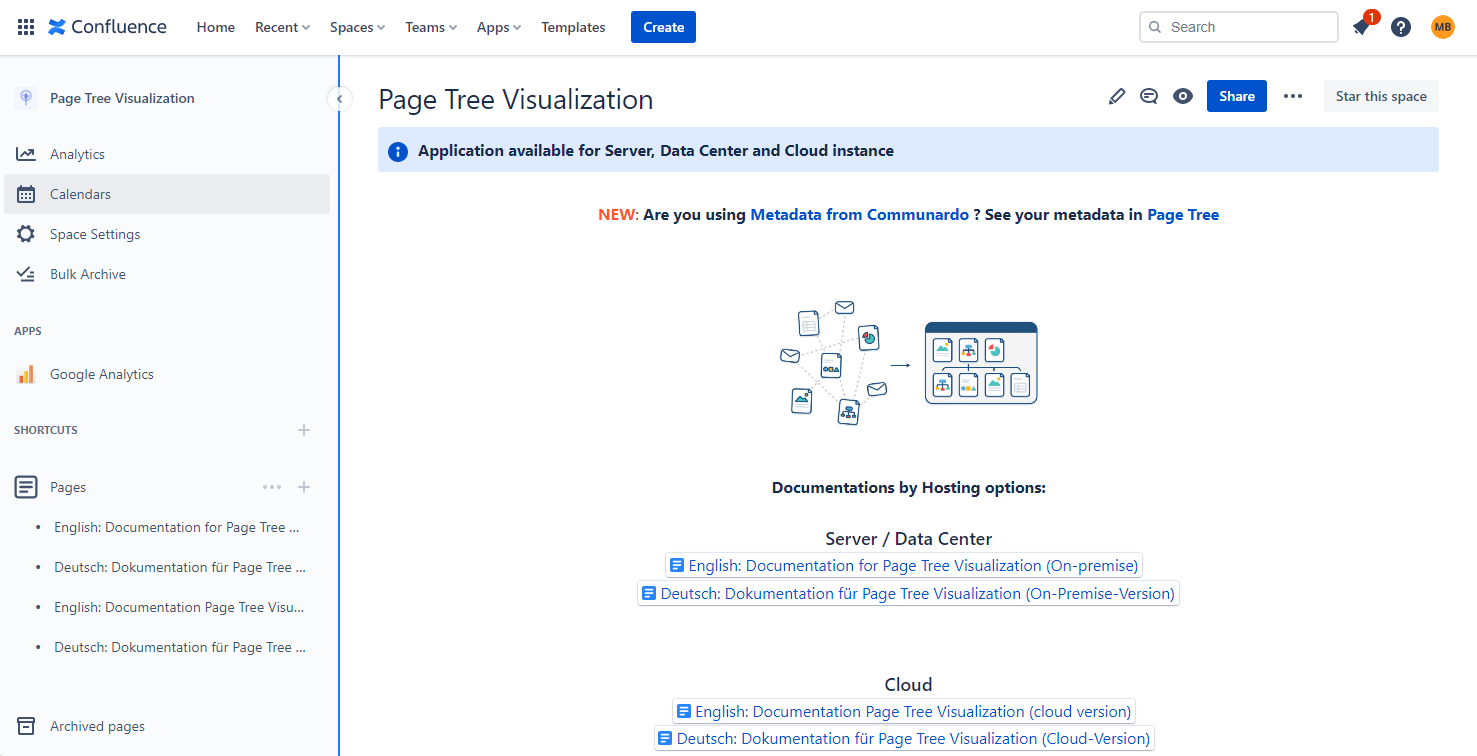Create a page with the Pages plus icon
Screen dimensions: 1477x756
[x=304, y=487]
